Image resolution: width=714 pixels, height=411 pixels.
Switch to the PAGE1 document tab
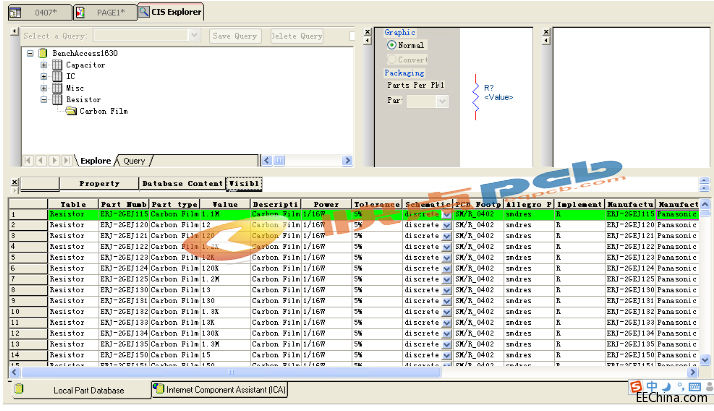(103, 12)
